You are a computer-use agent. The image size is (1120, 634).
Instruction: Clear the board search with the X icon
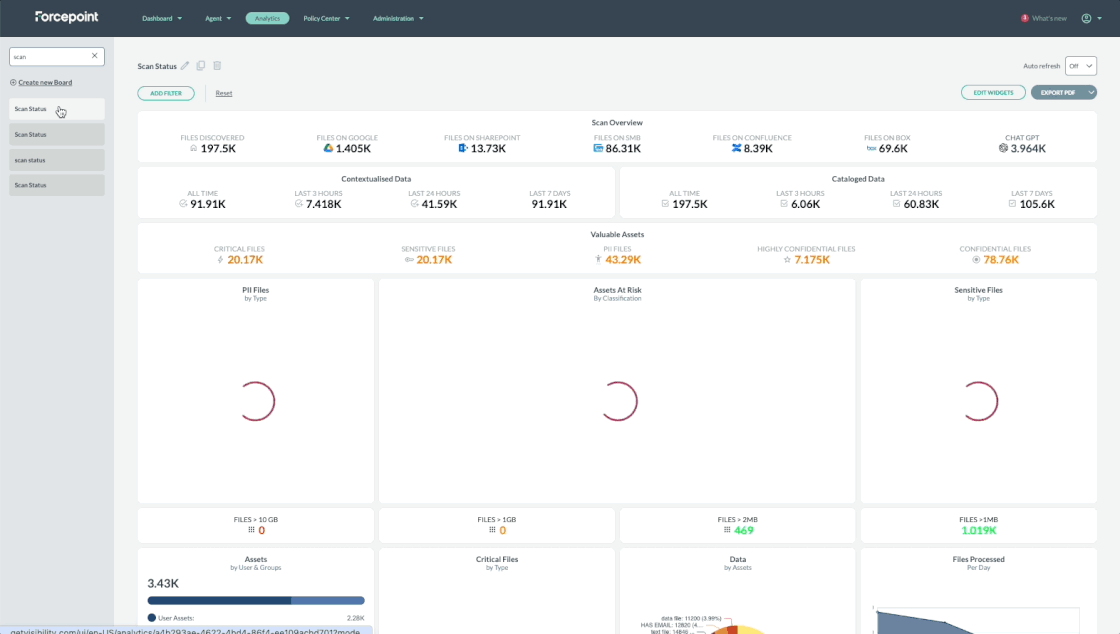coord(95,57)
